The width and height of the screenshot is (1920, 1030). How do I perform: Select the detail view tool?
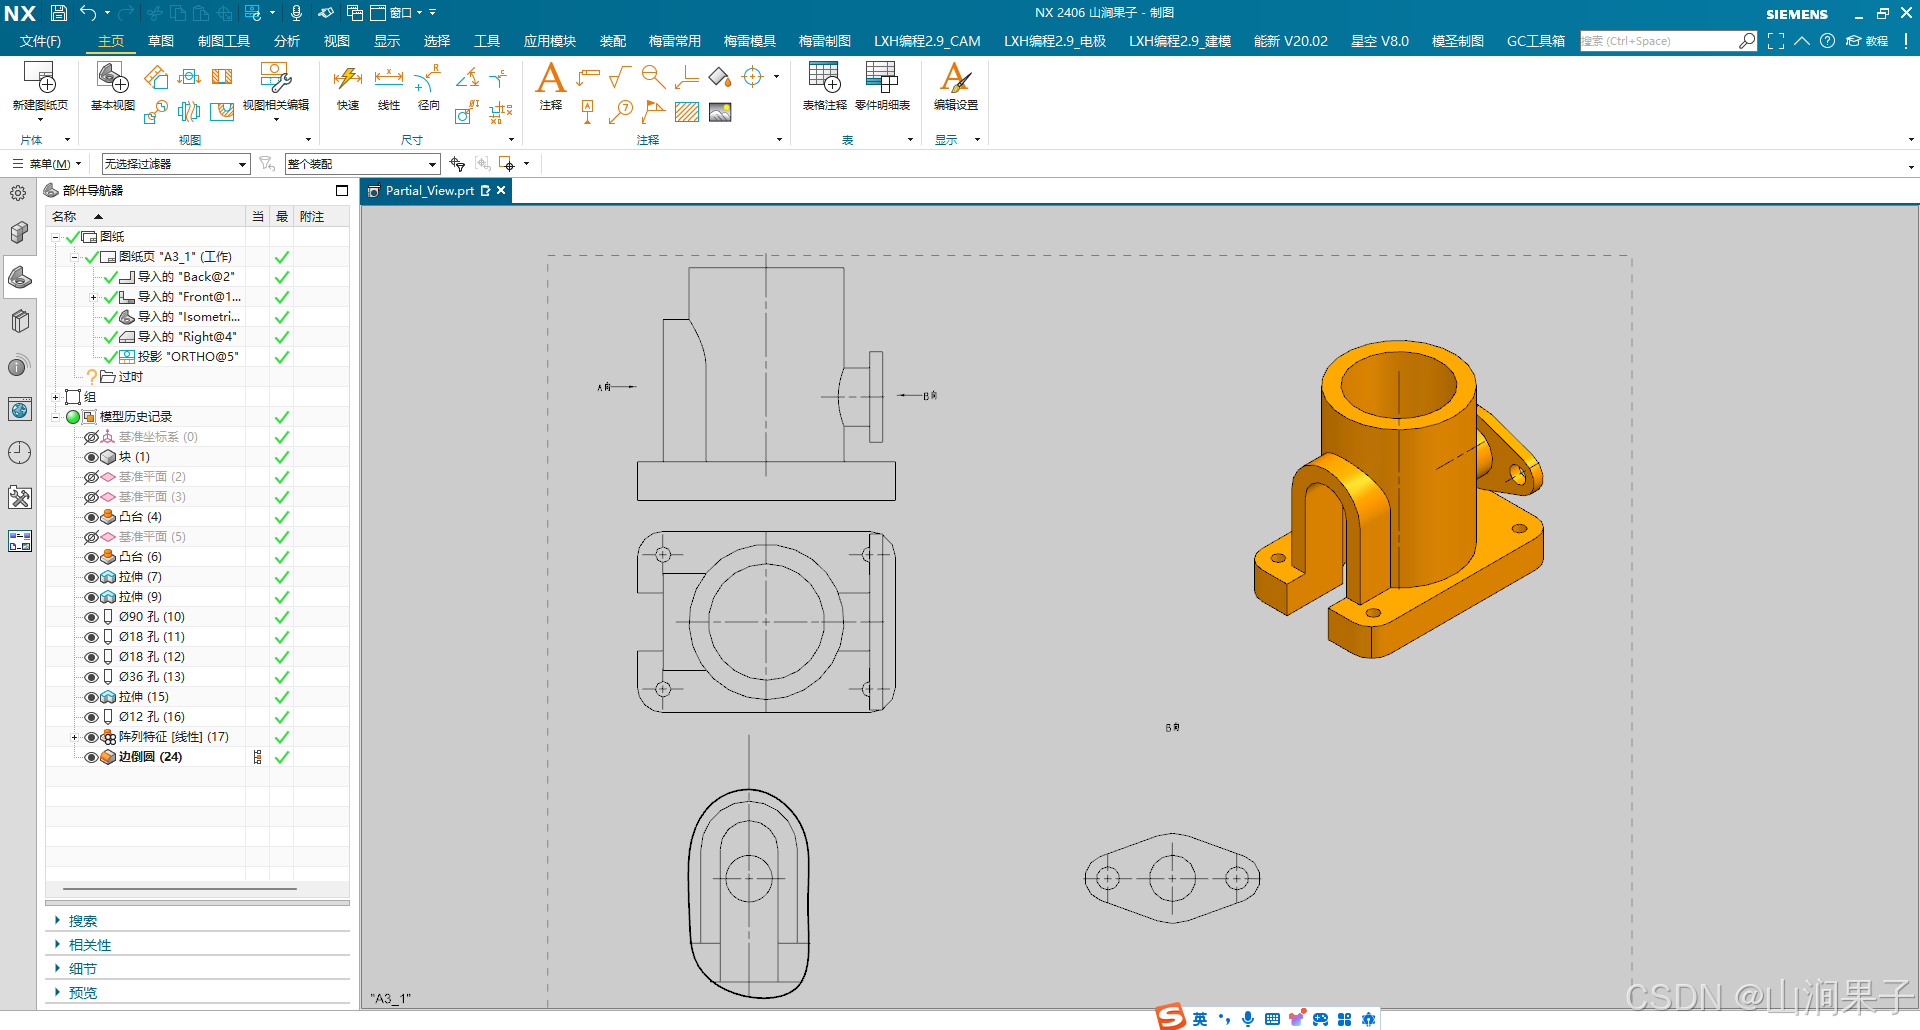[x=155, y=112]
